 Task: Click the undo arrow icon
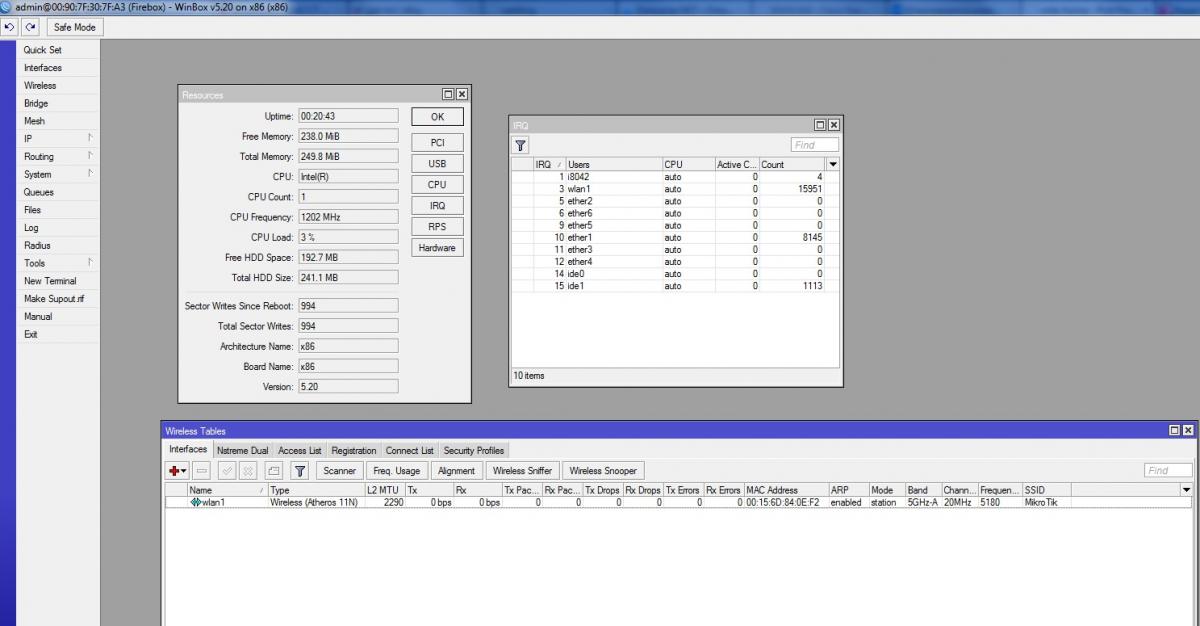[x=10, y=27]
